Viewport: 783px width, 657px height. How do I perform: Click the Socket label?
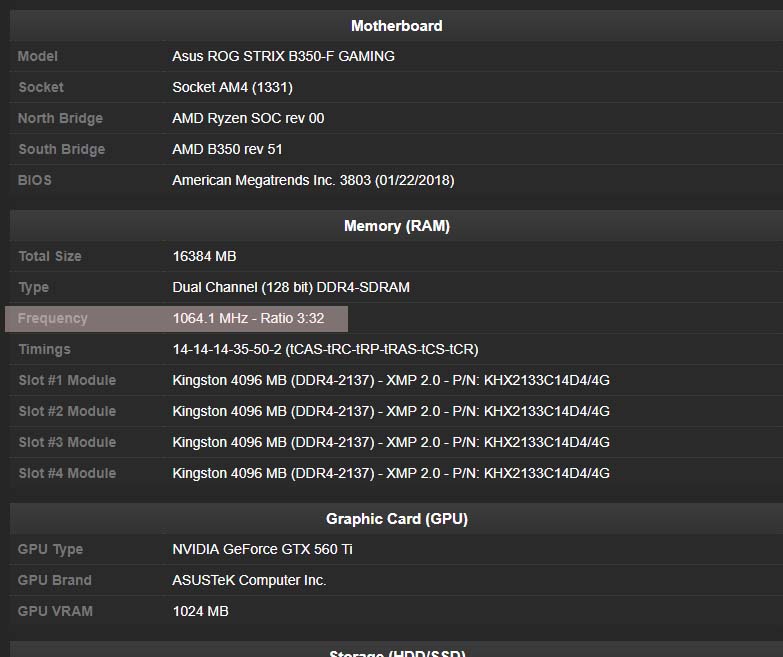[41, 87]
